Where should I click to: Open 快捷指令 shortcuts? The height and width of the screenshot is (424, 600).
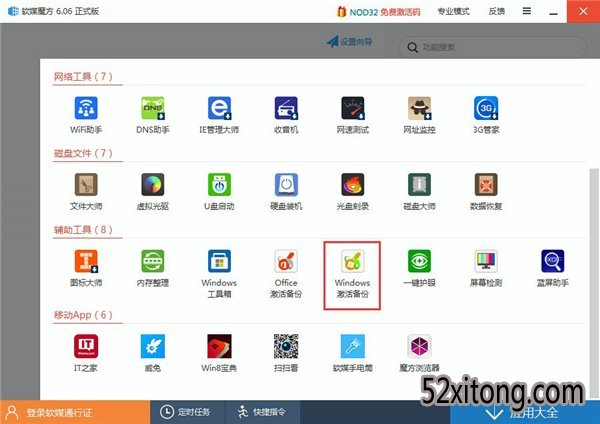tap(262, 412)
